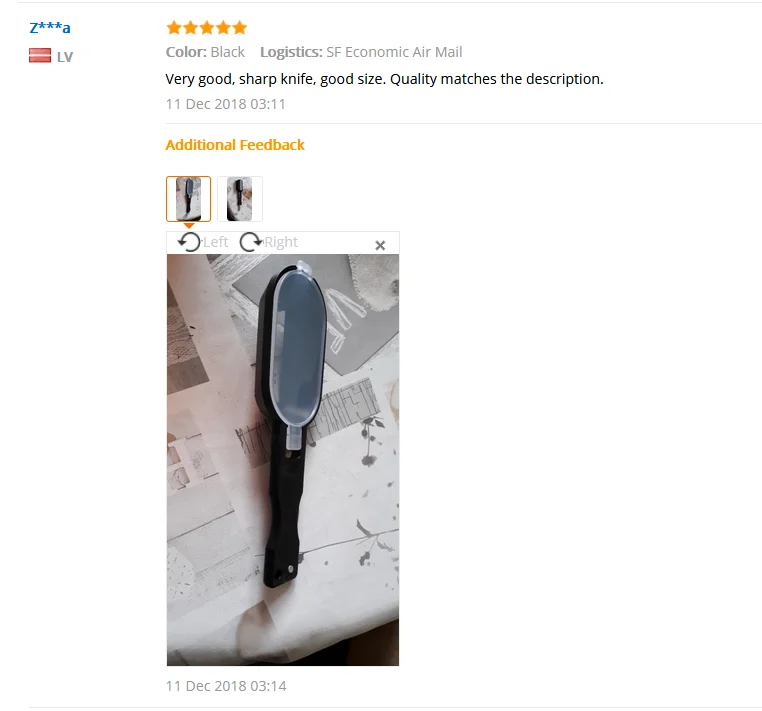This screenshot has height=711, width=762.
Task: Click the review date 11 Dec 2018 03:11
Action: [x=225, y=104]
